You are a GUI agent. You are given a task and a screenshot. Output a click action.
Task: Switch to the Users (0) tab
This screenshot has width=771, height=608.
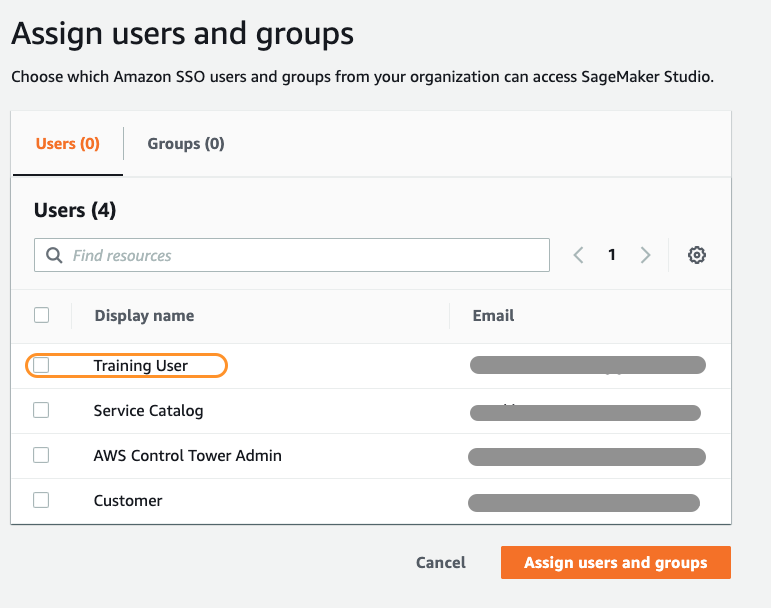point(68,144)
